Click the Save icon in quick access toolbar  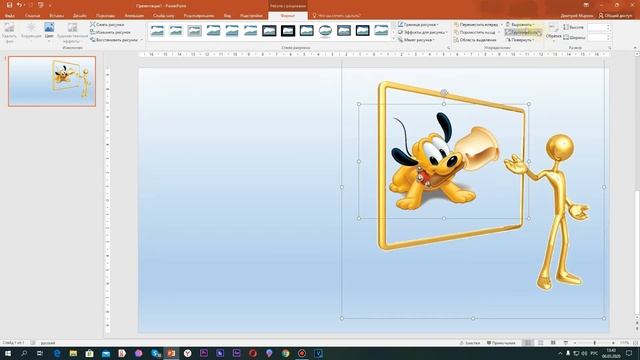tap(9, 5)
